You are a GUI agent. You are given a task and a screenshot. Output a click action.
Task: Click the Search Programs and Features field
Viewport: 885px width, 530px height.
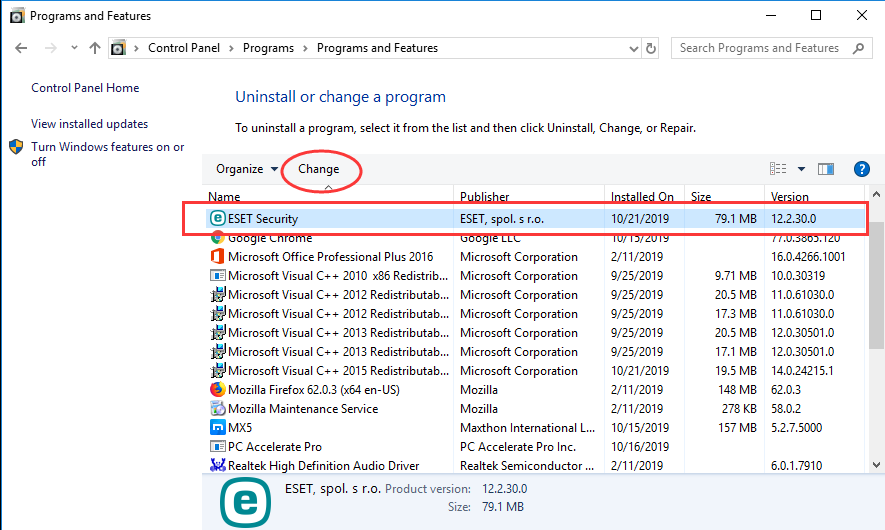[771, 48]
